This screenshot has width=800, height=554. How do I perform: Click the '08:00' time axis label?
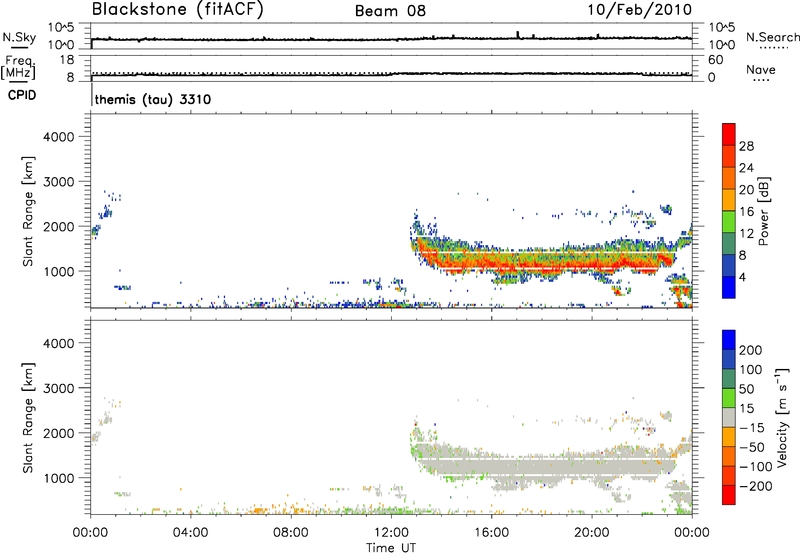(x=290, y=533)
